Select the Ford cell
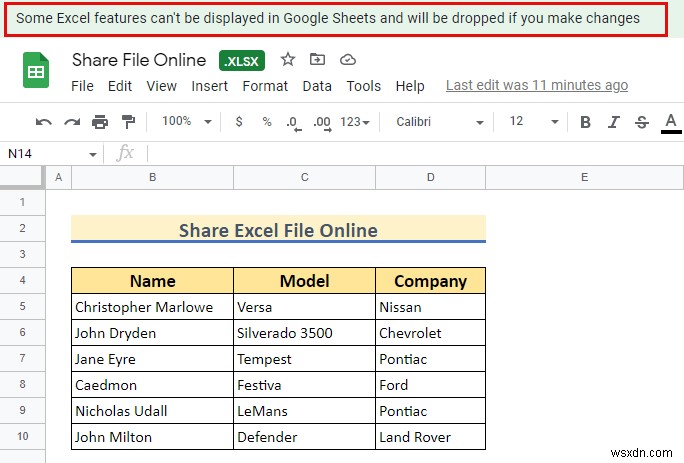Image resolution: width=684 pixels, height=463 pixels. click(x=430, y=385)
